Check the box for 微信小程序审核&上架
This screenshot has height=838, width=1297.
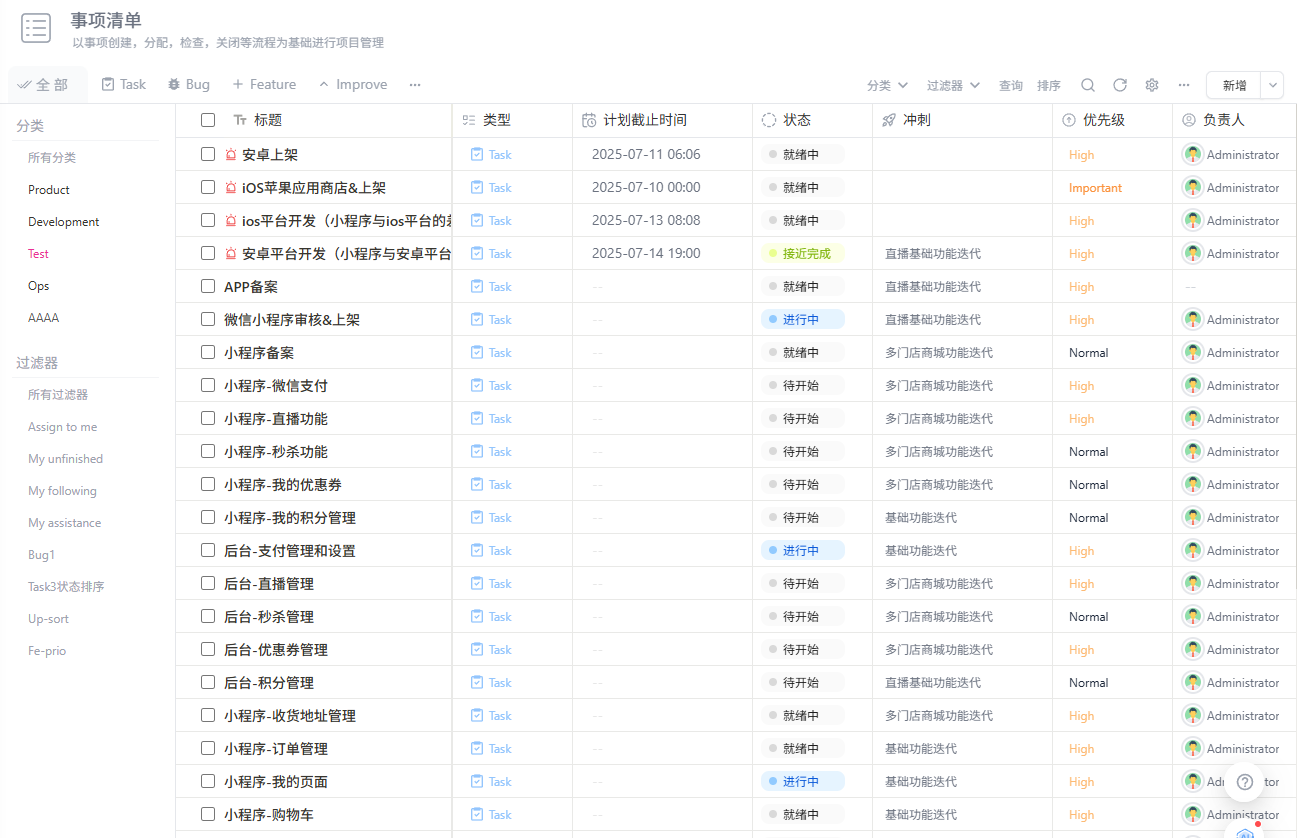208,320
